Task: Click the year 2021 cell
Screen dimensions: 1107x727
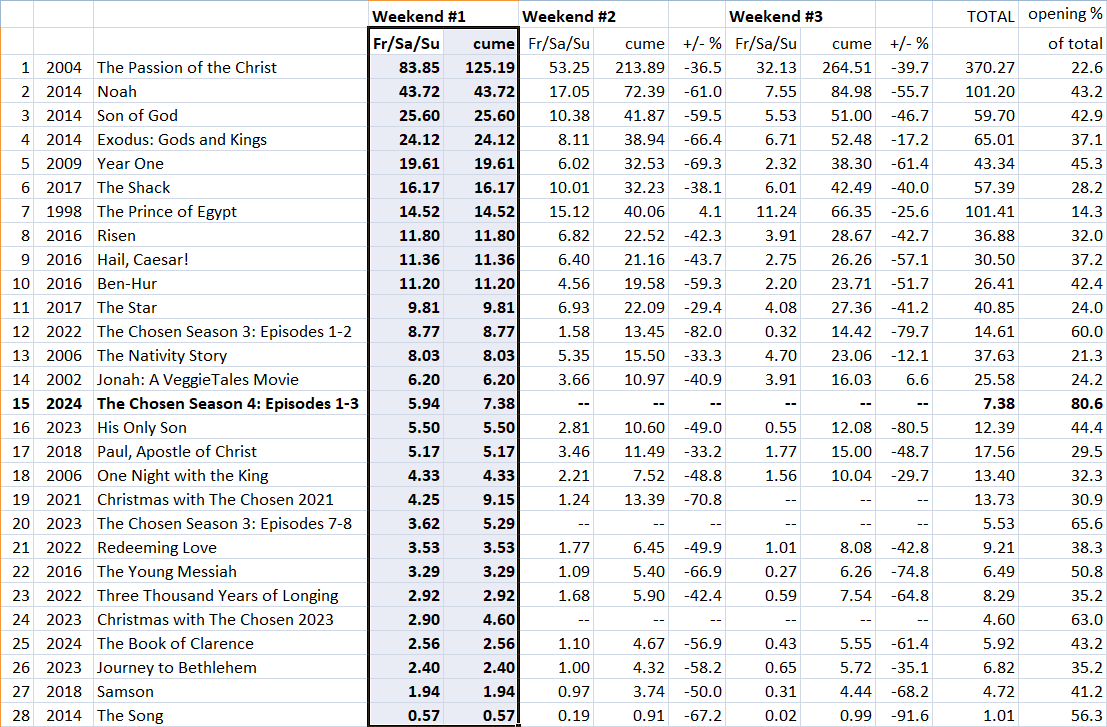Action: pos(64,500)
